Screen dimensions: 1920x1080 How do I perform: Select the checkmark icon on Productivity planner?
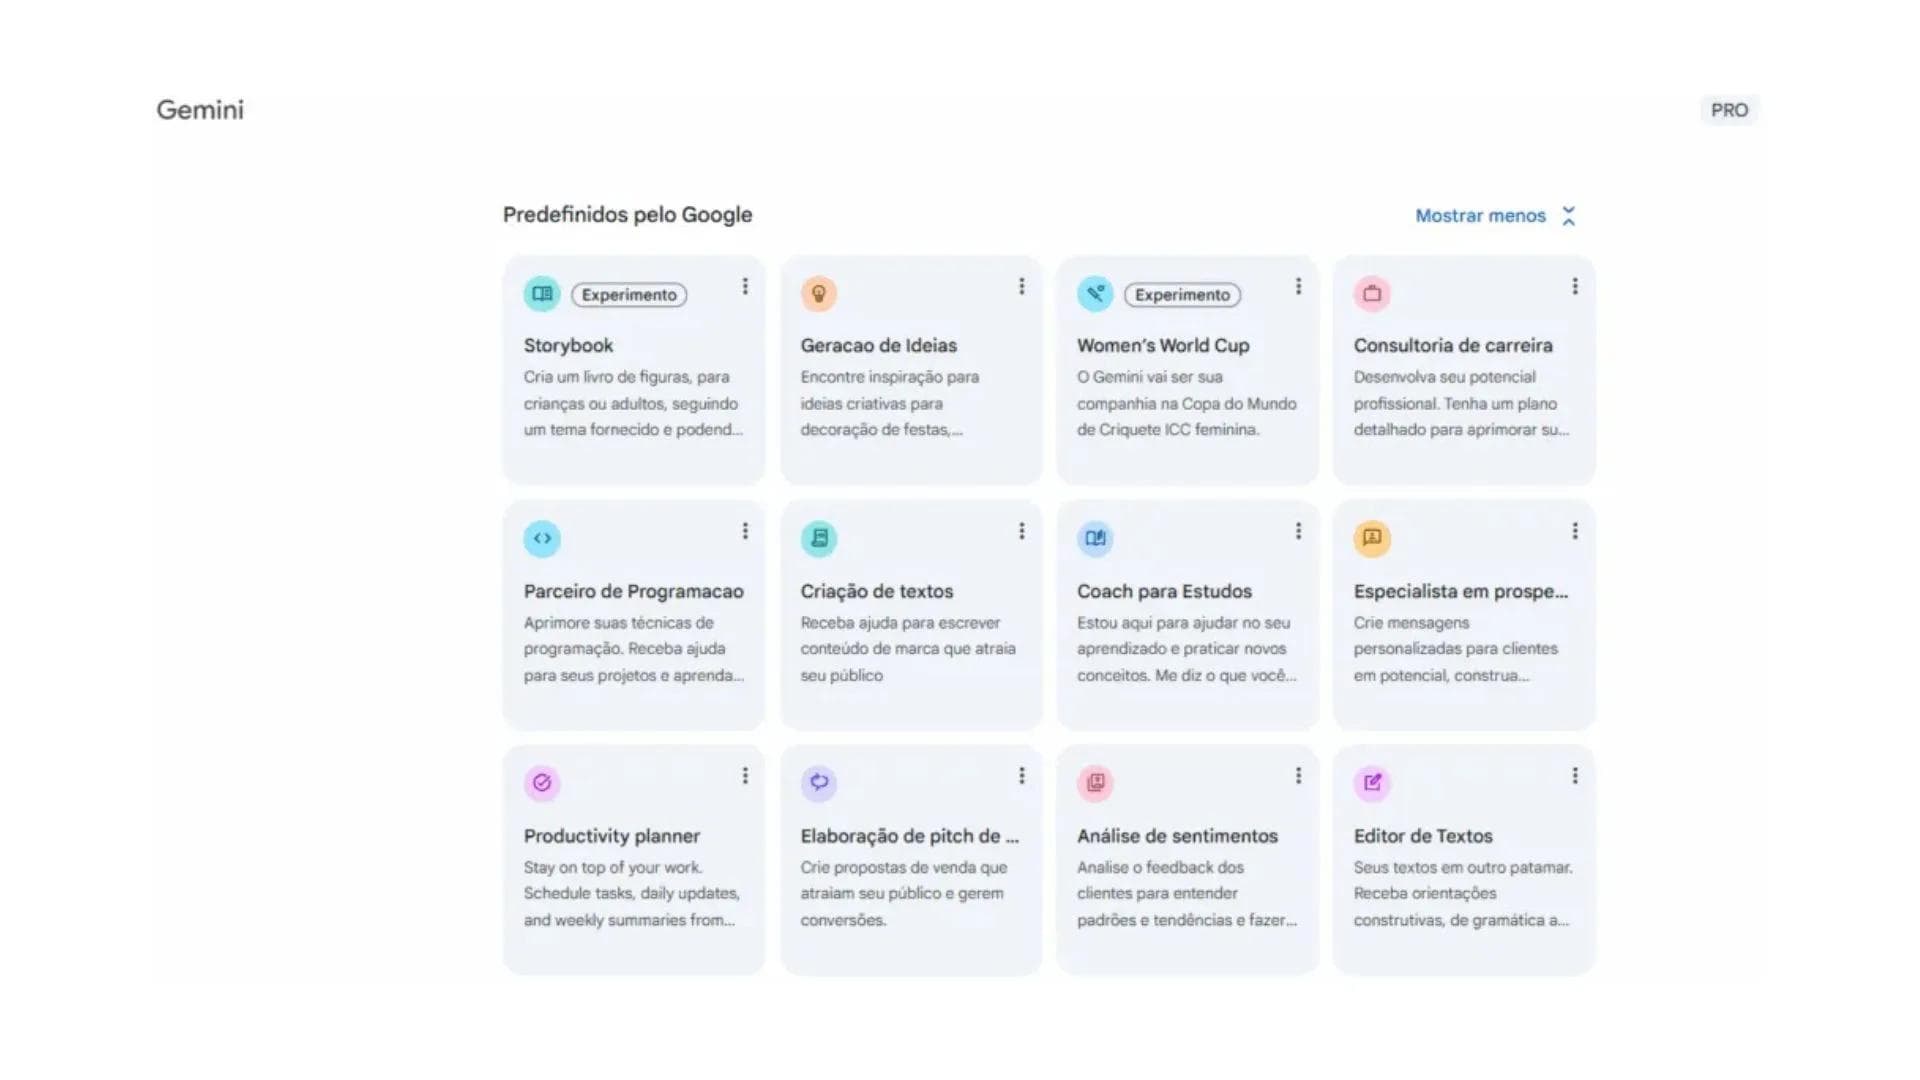tap(541, 783)
